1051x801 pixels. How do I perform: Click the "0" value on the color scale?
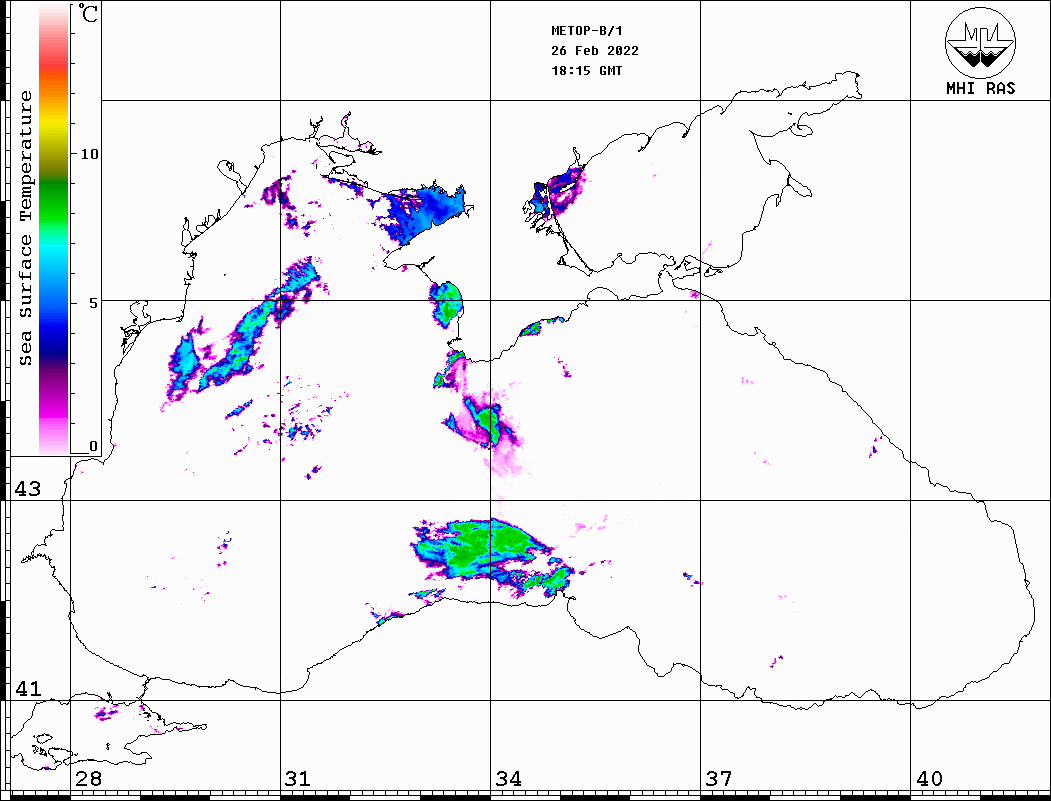point(93,446)
